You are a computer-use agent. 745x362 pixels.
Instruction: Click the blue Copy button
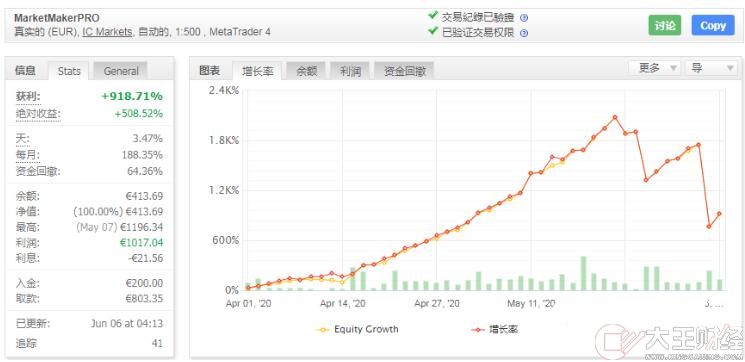(713, 26)
